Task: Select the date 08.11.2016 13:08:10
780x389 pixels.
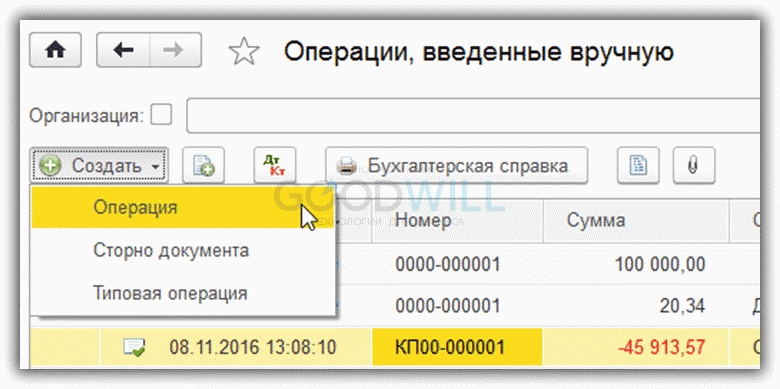Action: click(x=253, y=347)
